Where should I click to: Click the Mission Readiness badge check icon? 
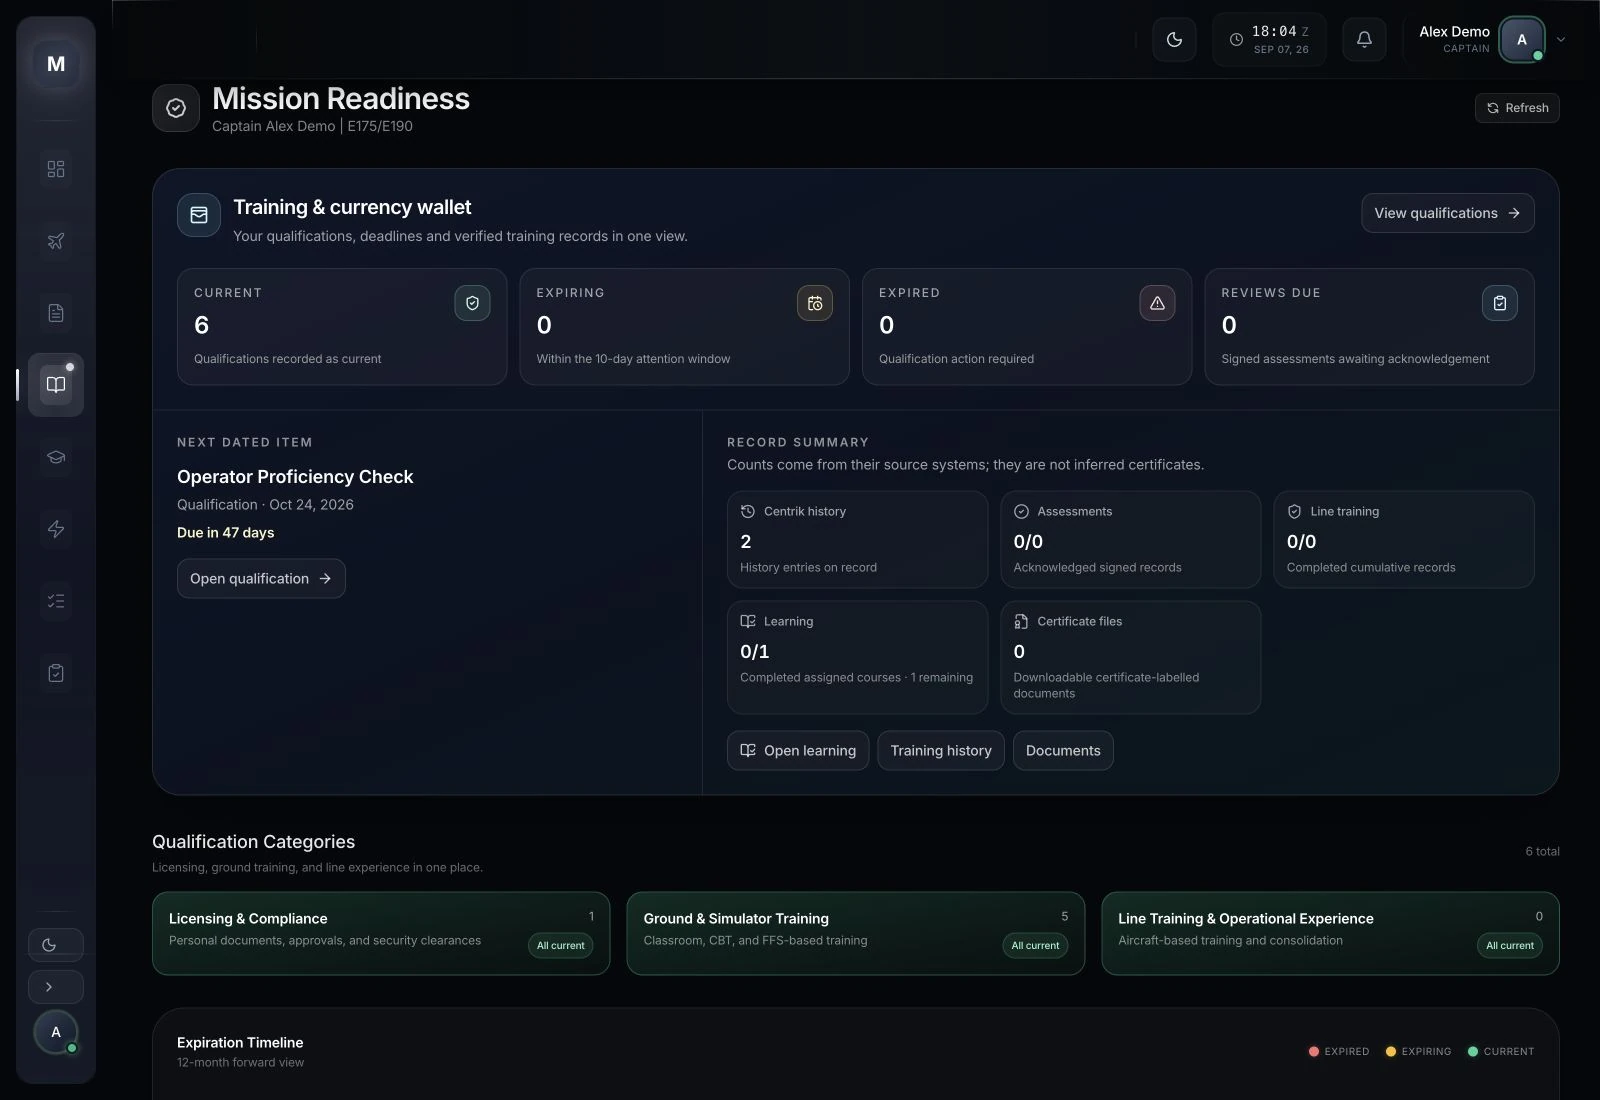pos(176,108)
